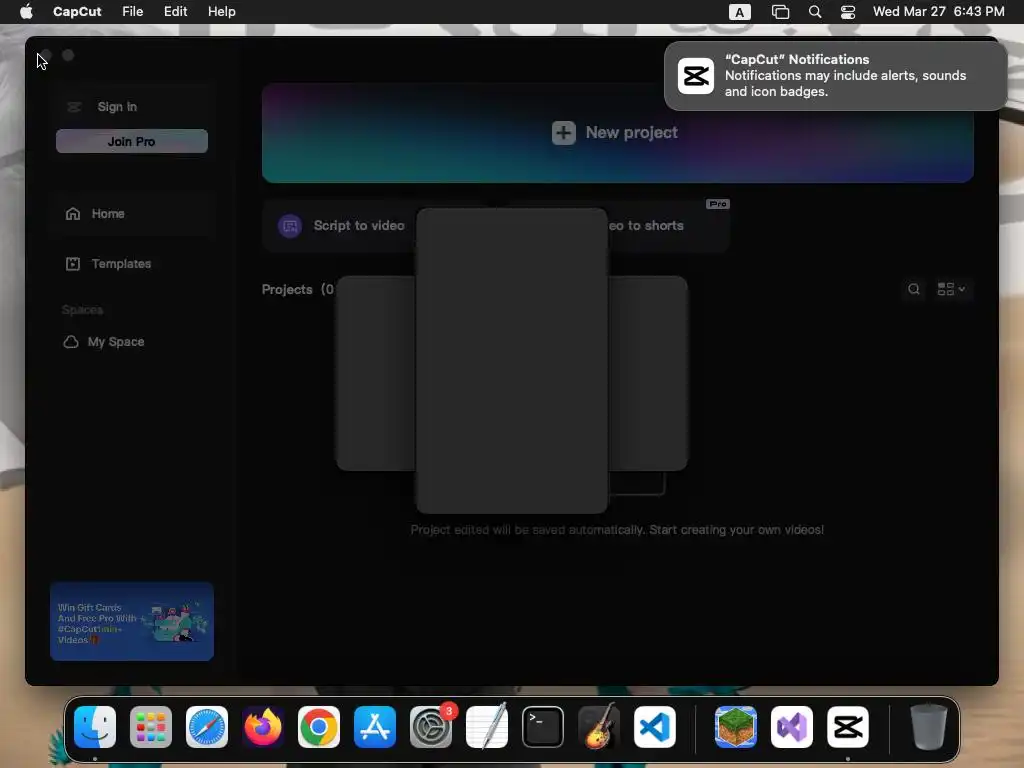
Task: Click Sign in in the sidebar
Action: 117,106
